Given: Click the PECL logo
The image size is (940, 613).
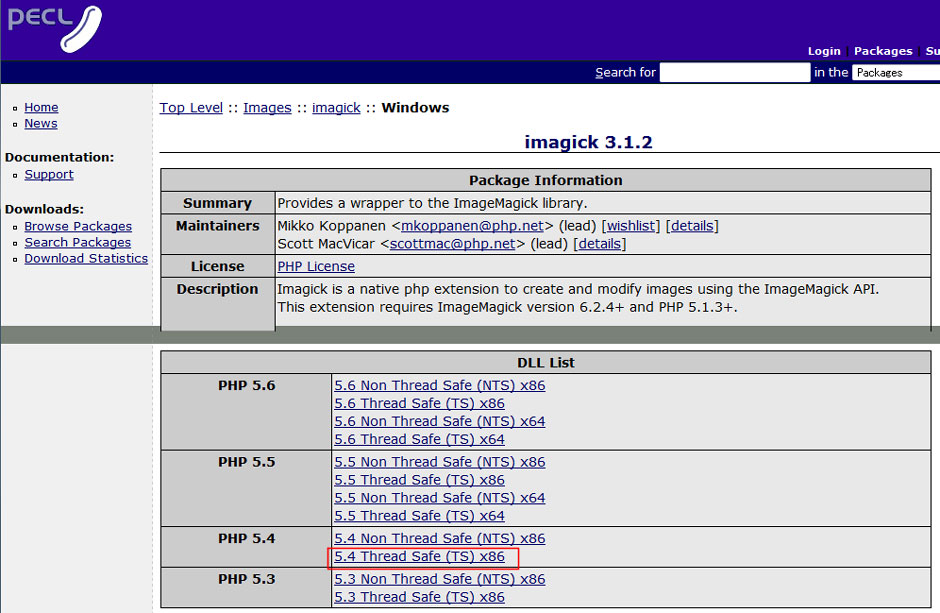Looking at the screenshot, I should (x=55, y=28).
